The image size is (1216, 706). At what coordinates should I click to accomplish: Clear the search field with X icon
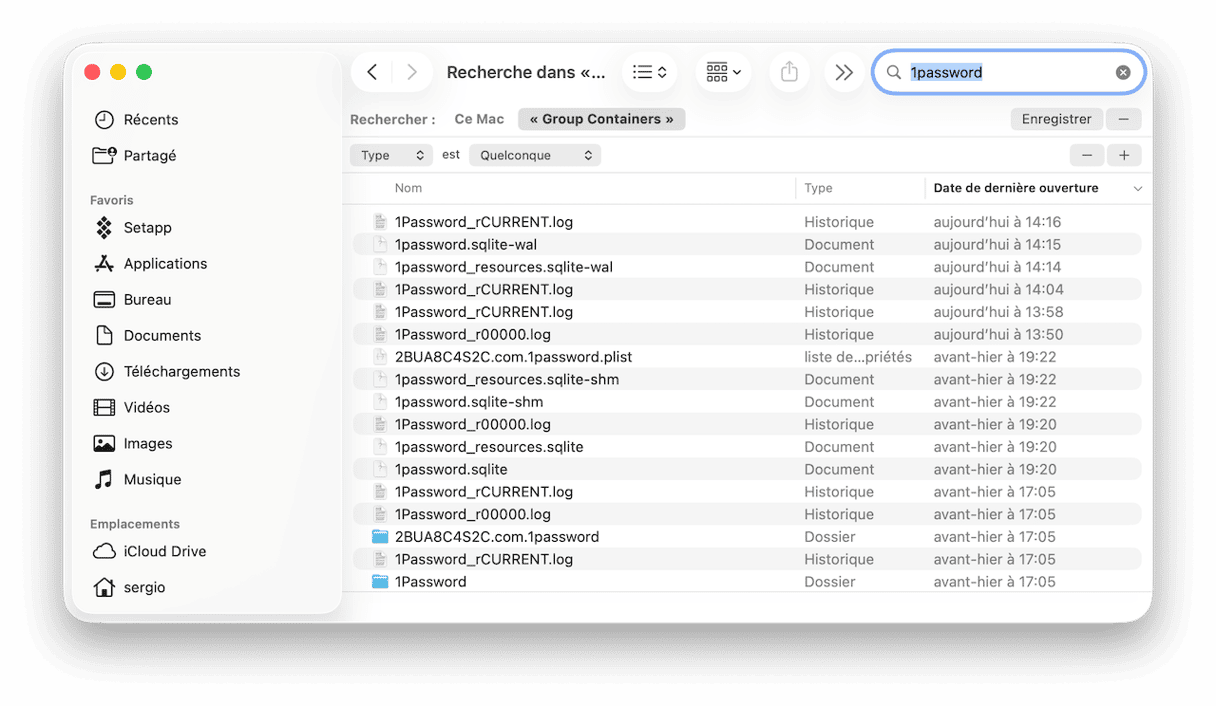pyautogui.click(x=1123, y=72)
